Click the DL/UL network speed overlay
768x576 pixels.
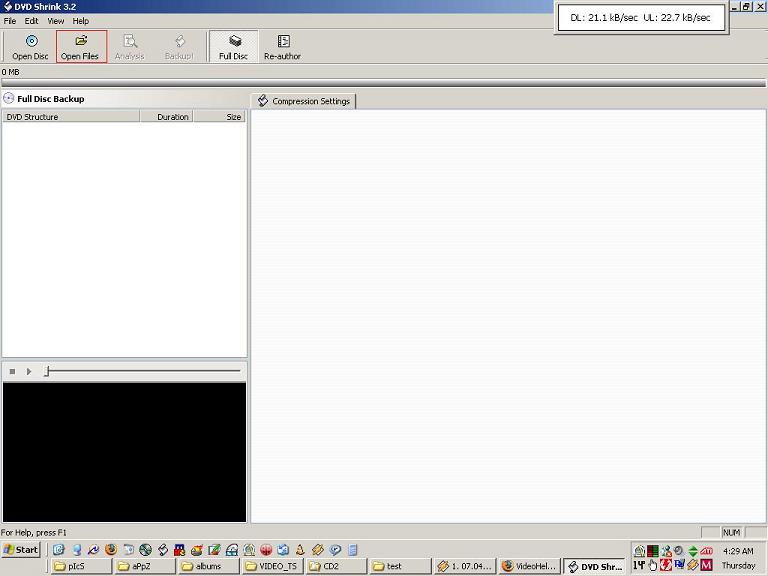641,18
